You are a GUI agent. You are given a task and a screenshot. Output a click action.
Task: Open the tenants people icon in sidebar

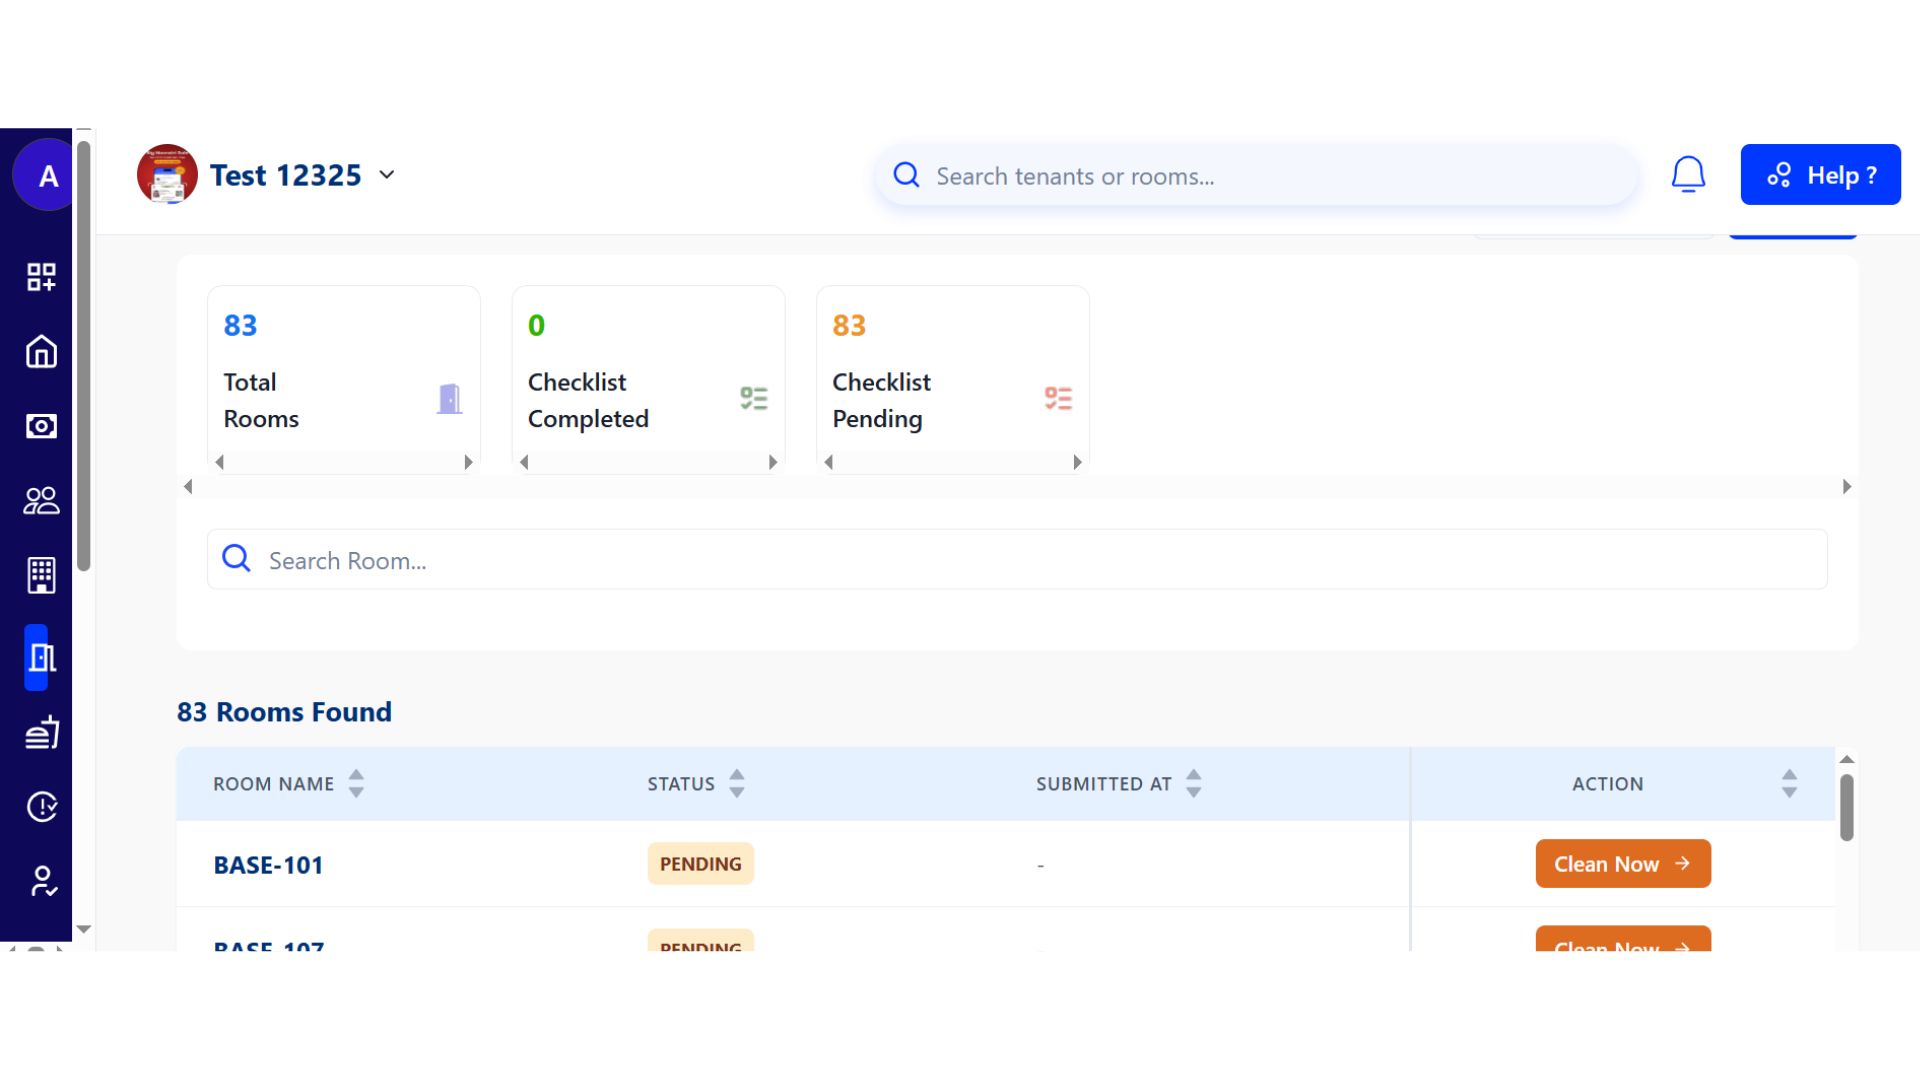[x=41, y=501]
